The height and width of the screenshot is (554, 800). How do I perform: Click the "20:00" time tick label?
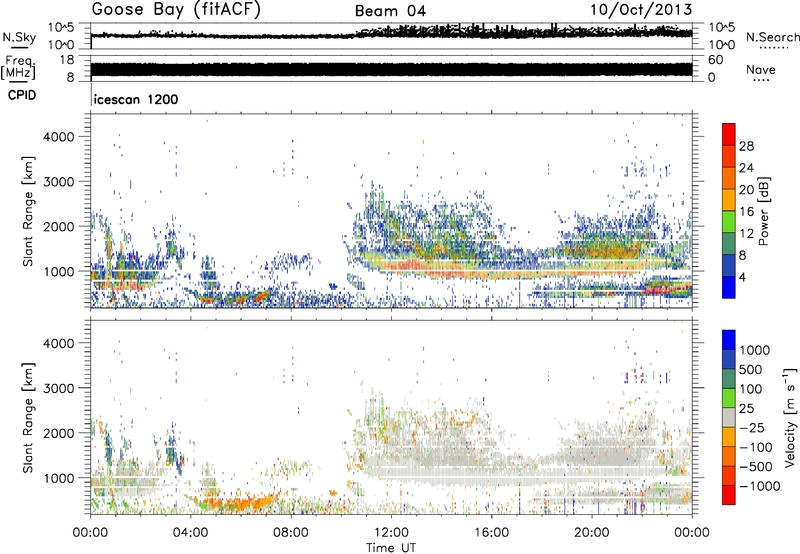pyautogui.click(x=591, y=533)
